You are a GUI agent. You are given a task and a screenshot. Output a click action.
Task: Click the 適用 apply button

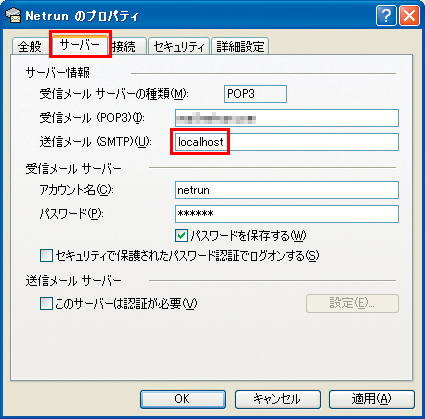coord(372,399)
